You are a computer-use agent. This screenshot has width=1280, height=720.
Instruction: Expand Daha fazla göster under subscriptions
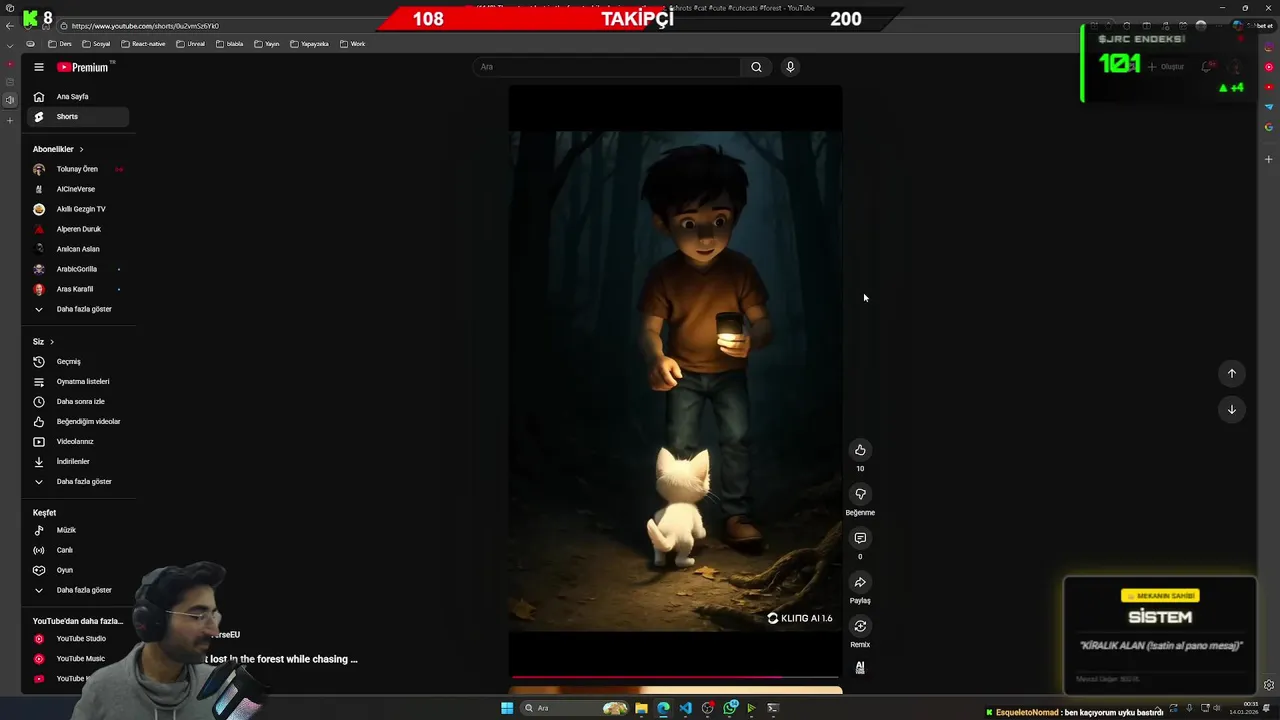pos(78,309)
